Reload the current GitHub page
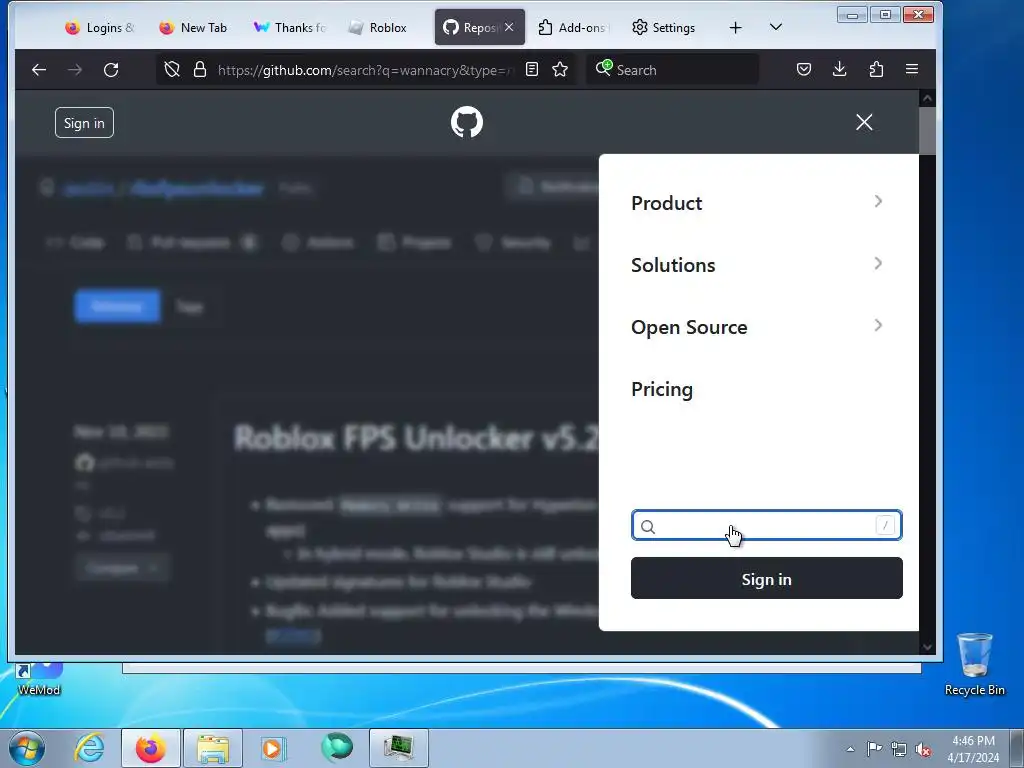 [x=111, y=69]
